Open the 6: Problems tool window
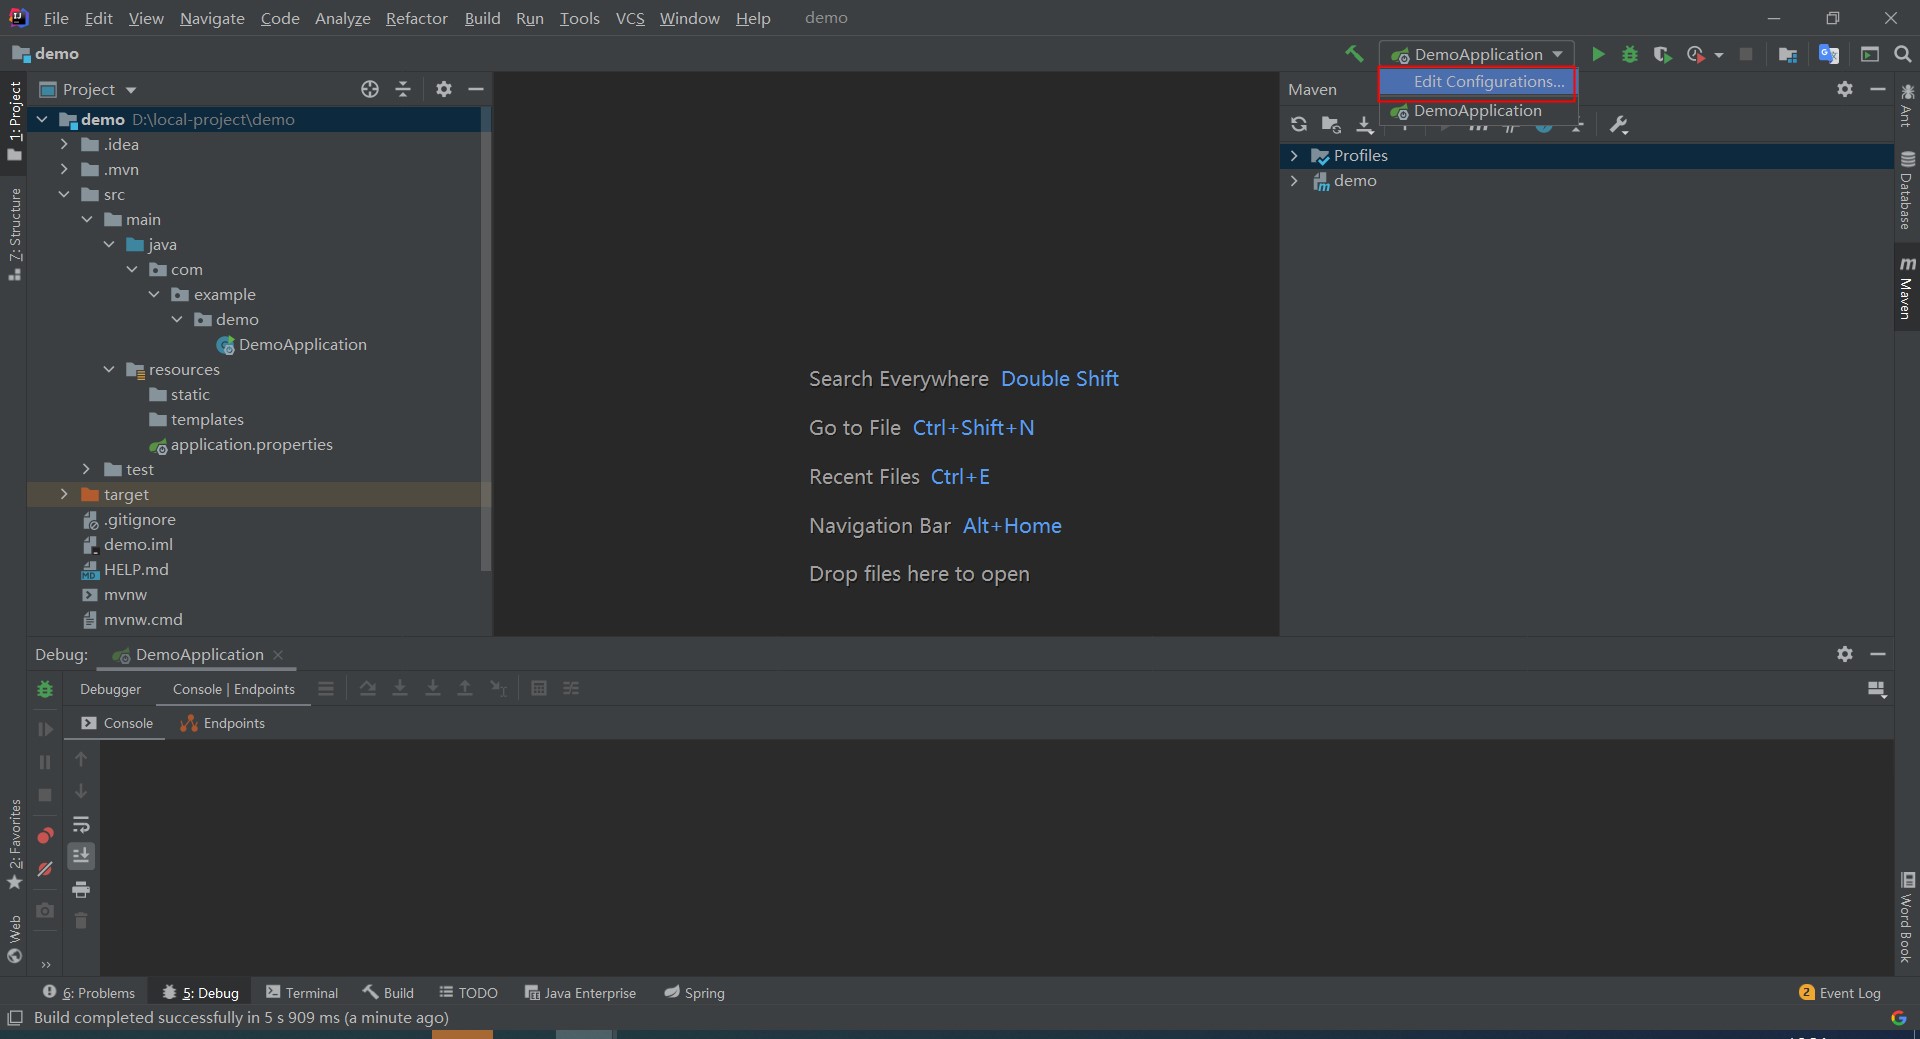The width and height of the screenshot is (1920, 1039). tap(88, 992)
